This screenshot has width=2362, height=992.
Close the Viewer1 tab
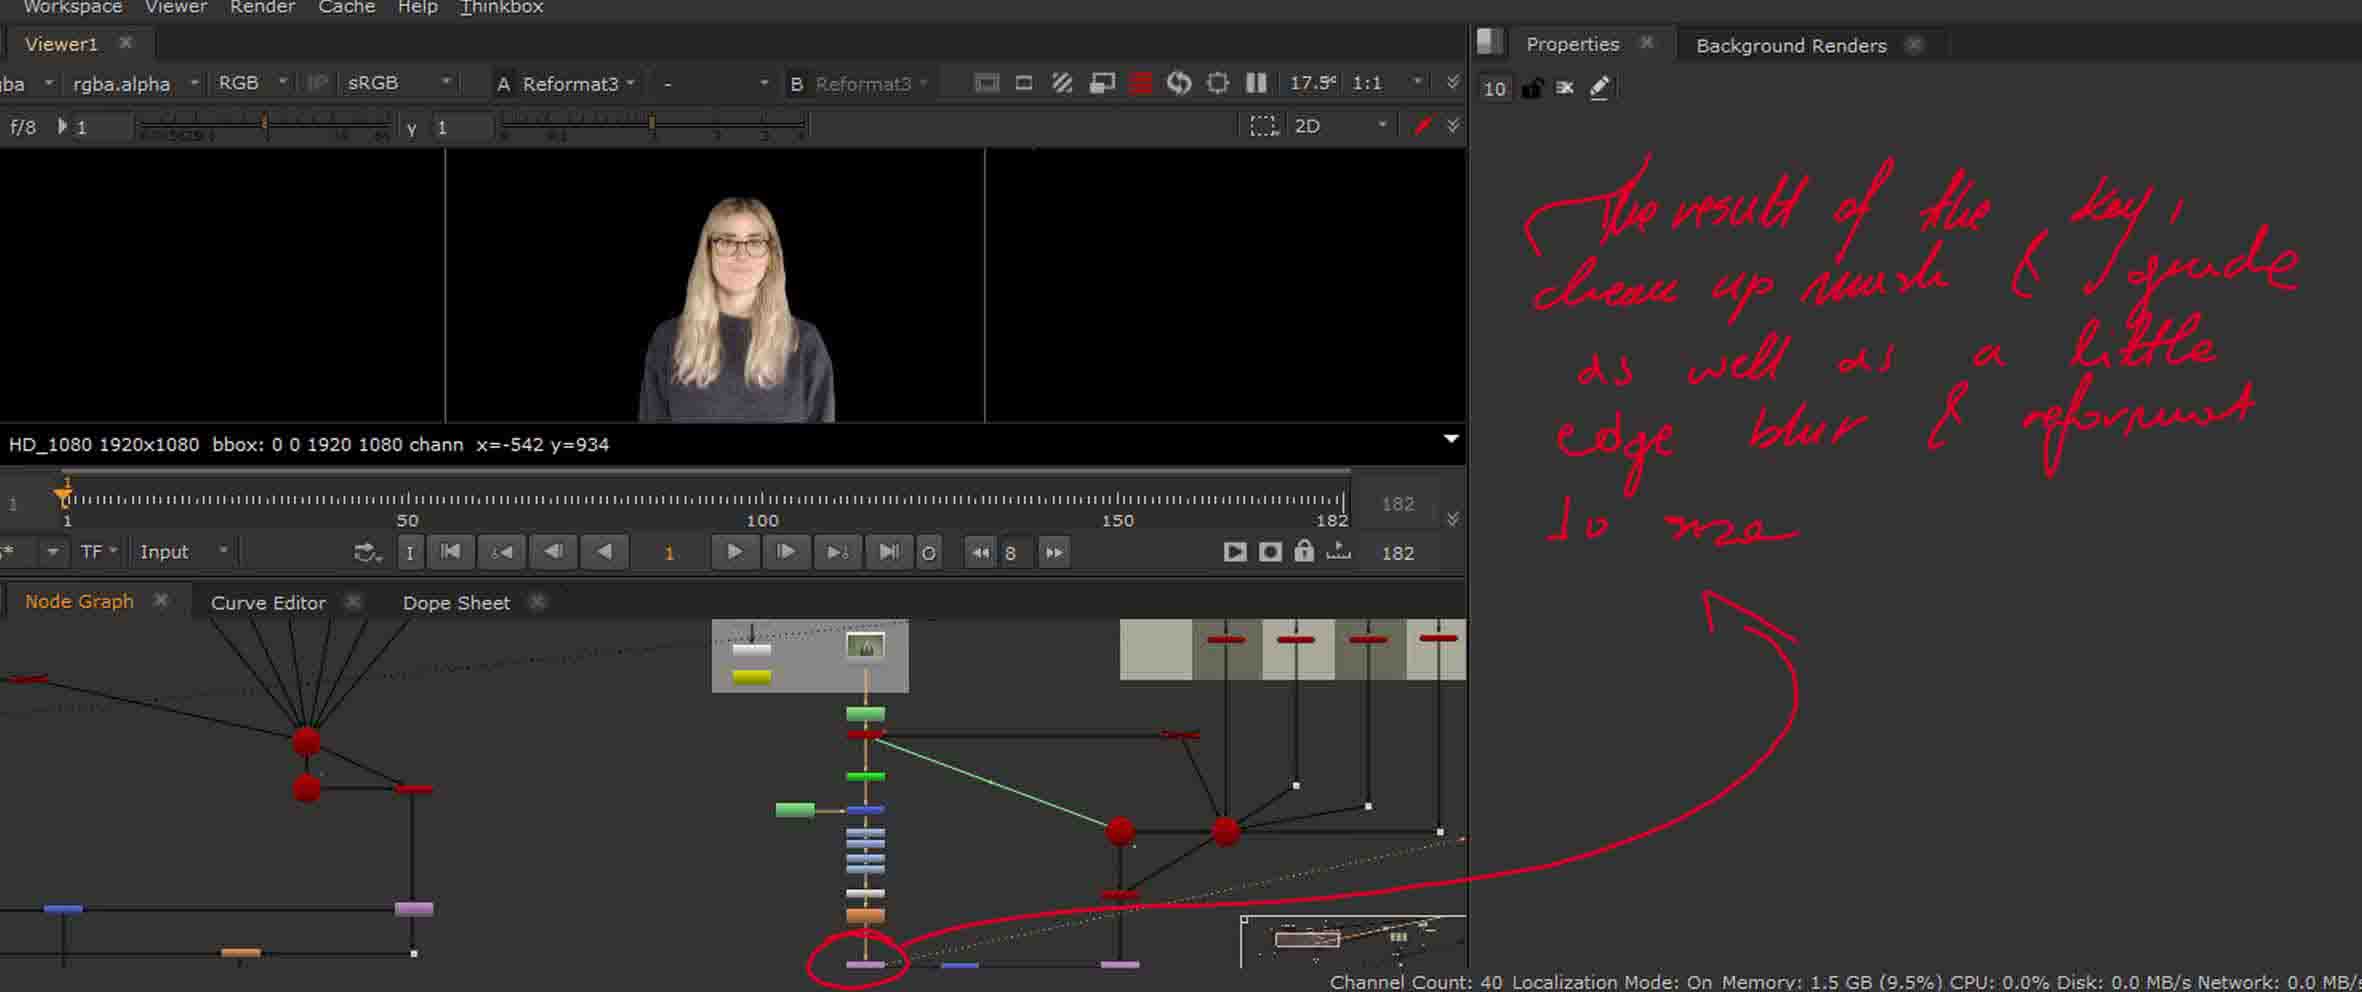[125, 42]
